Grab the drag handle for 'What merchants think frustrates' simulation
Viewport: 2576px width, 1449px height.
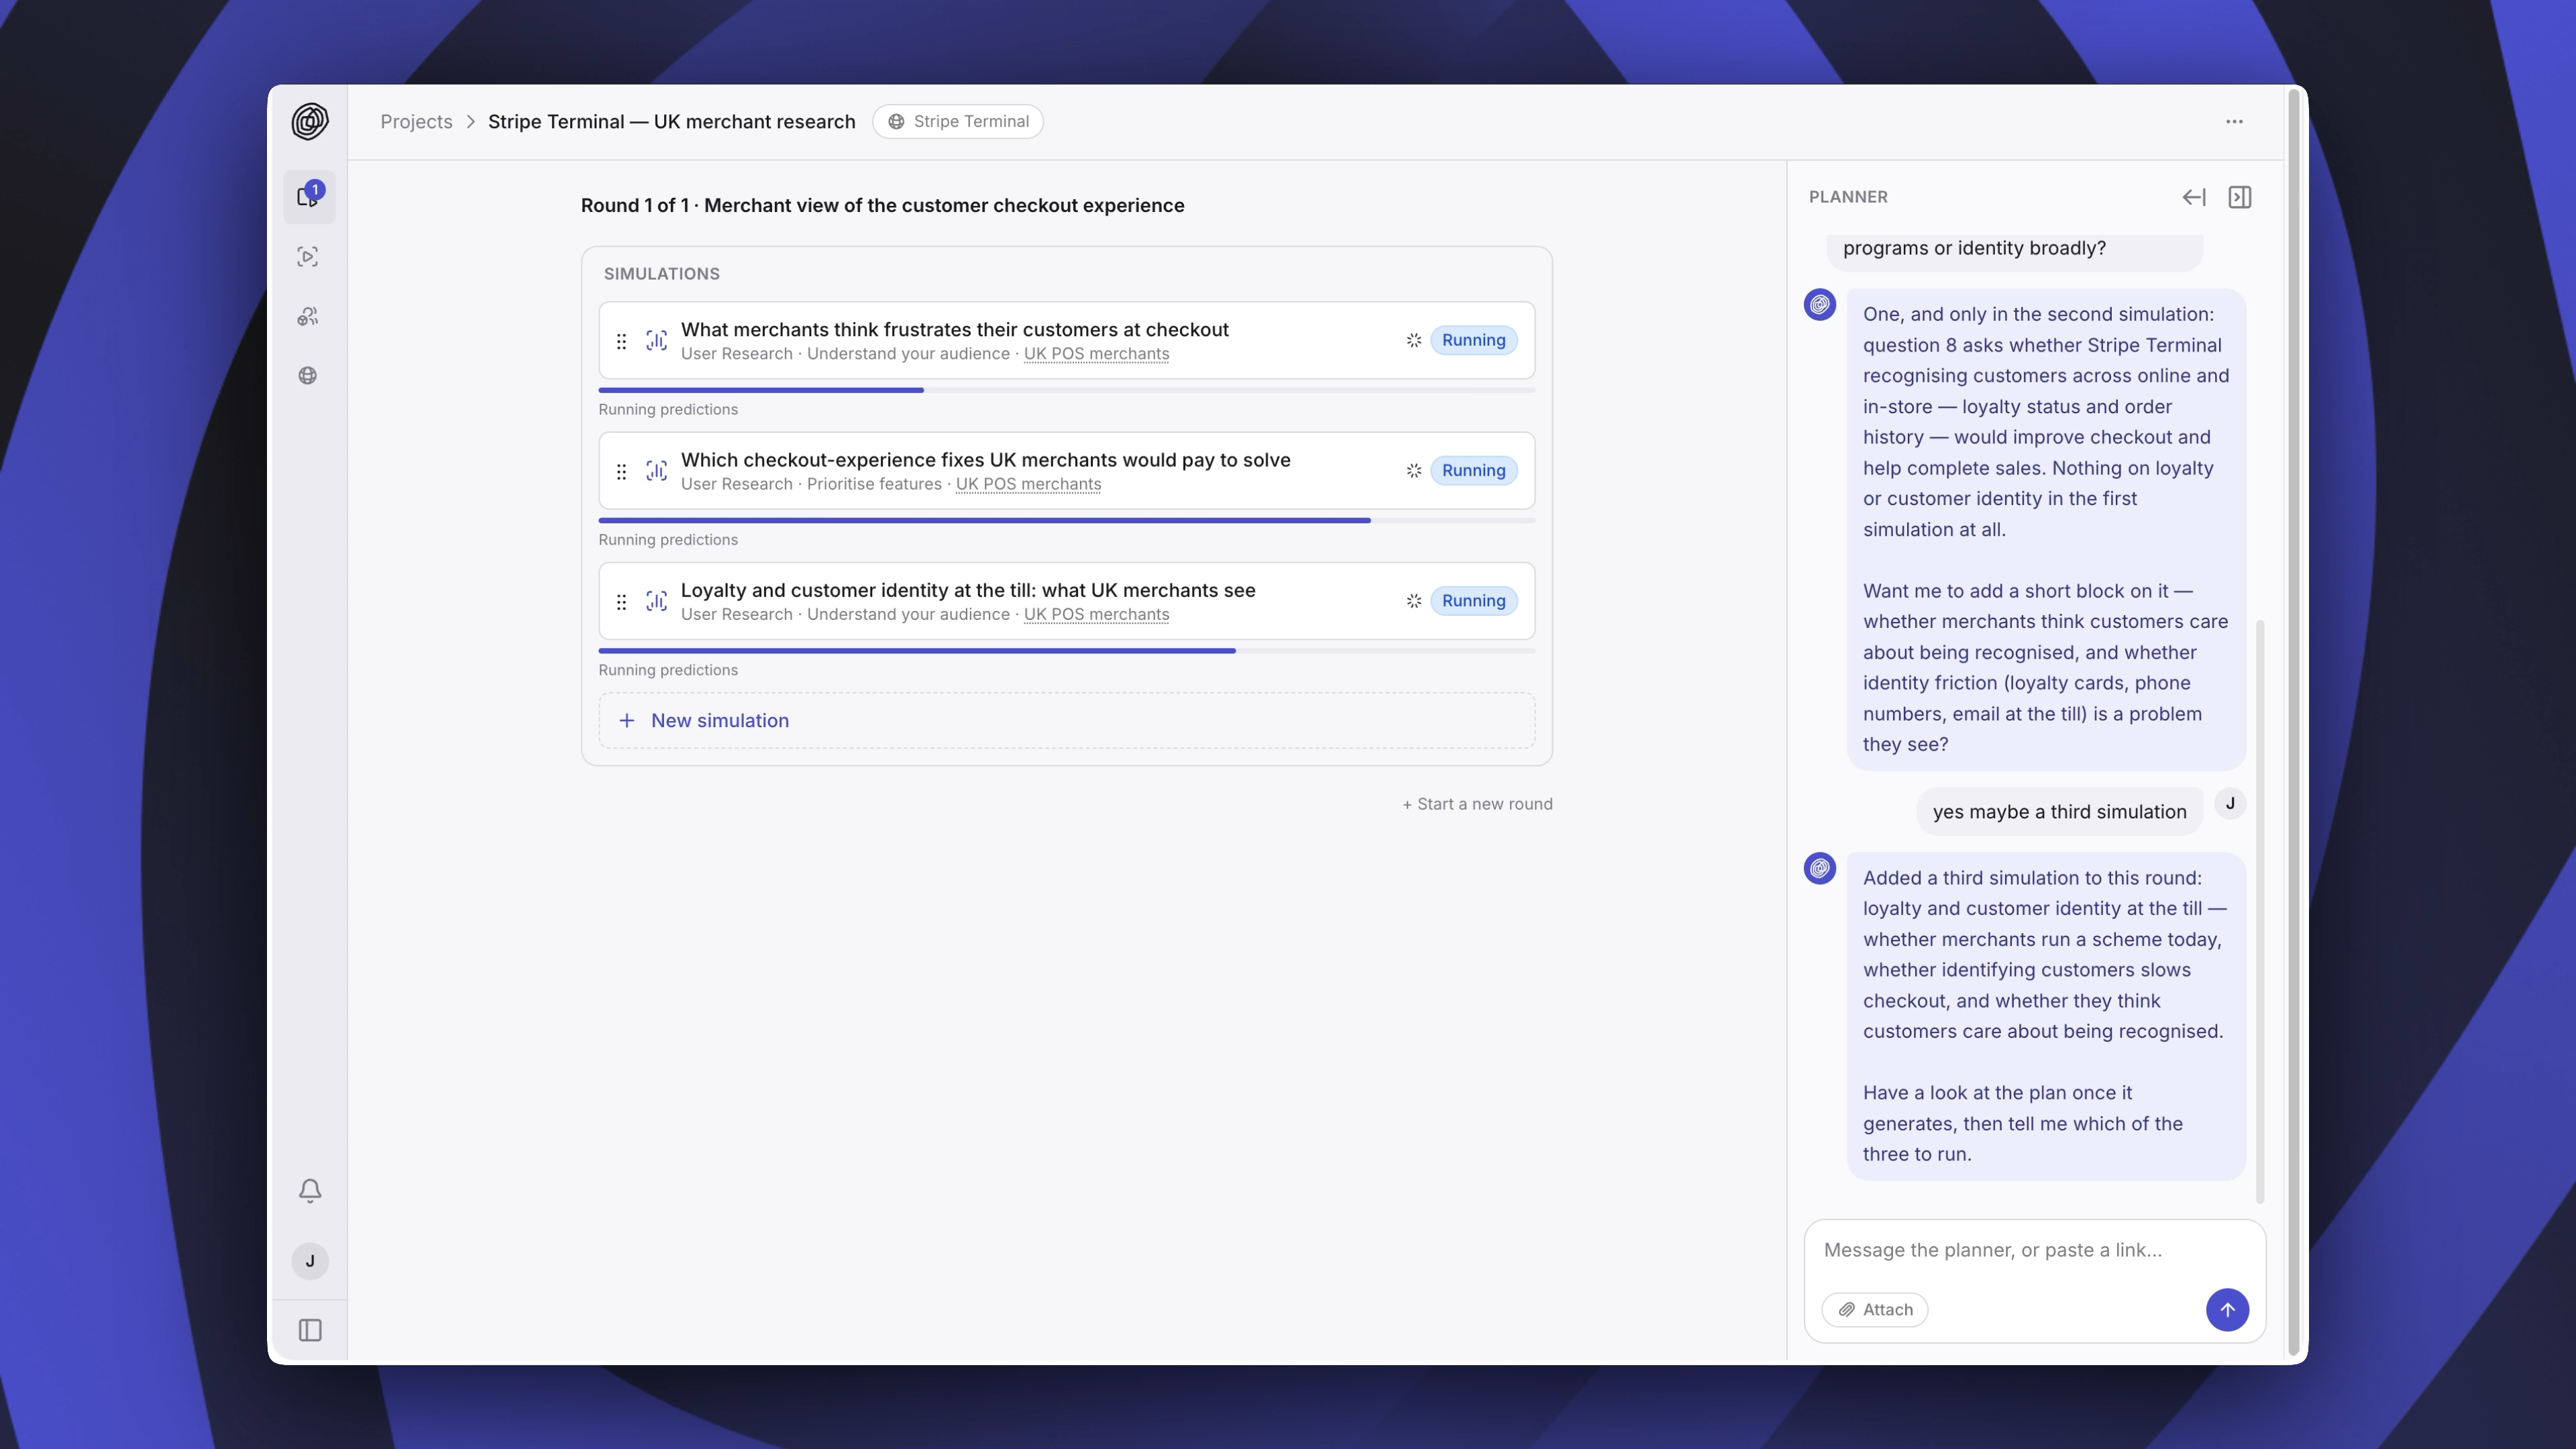coord(621,341)
